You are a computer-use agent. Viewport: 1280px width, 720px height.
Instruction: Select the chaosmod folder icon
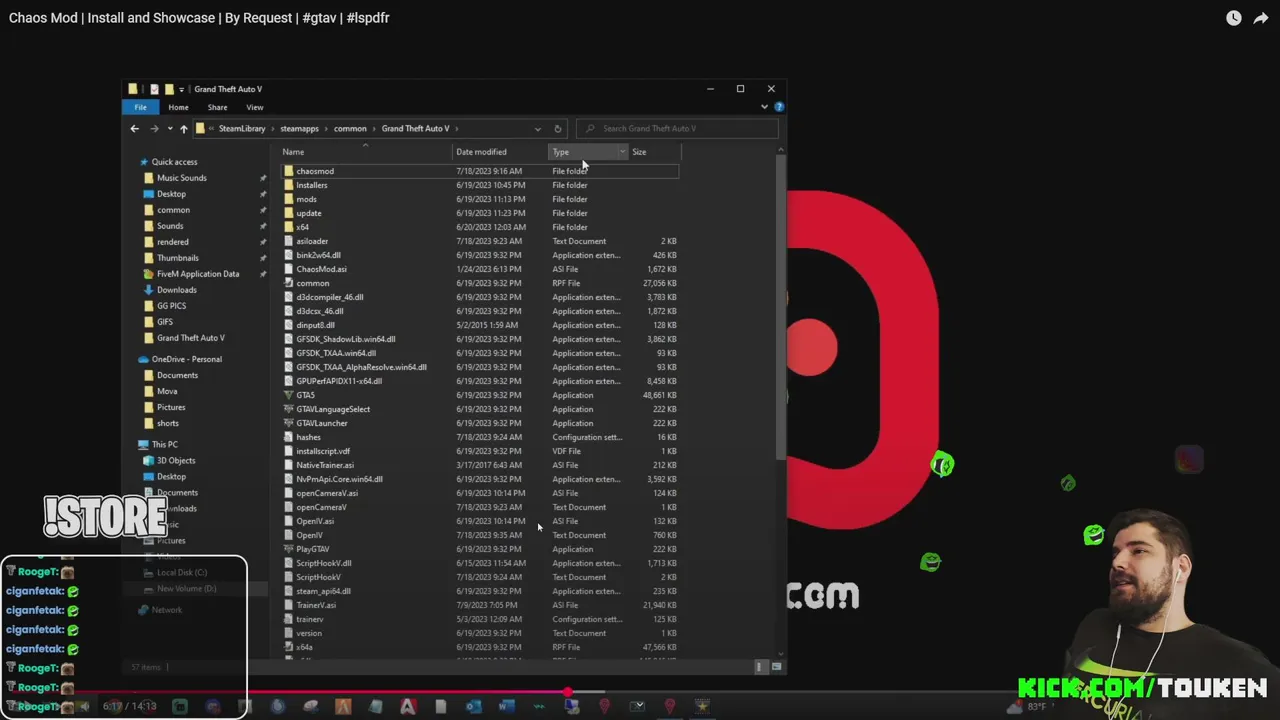click(288, 171)
